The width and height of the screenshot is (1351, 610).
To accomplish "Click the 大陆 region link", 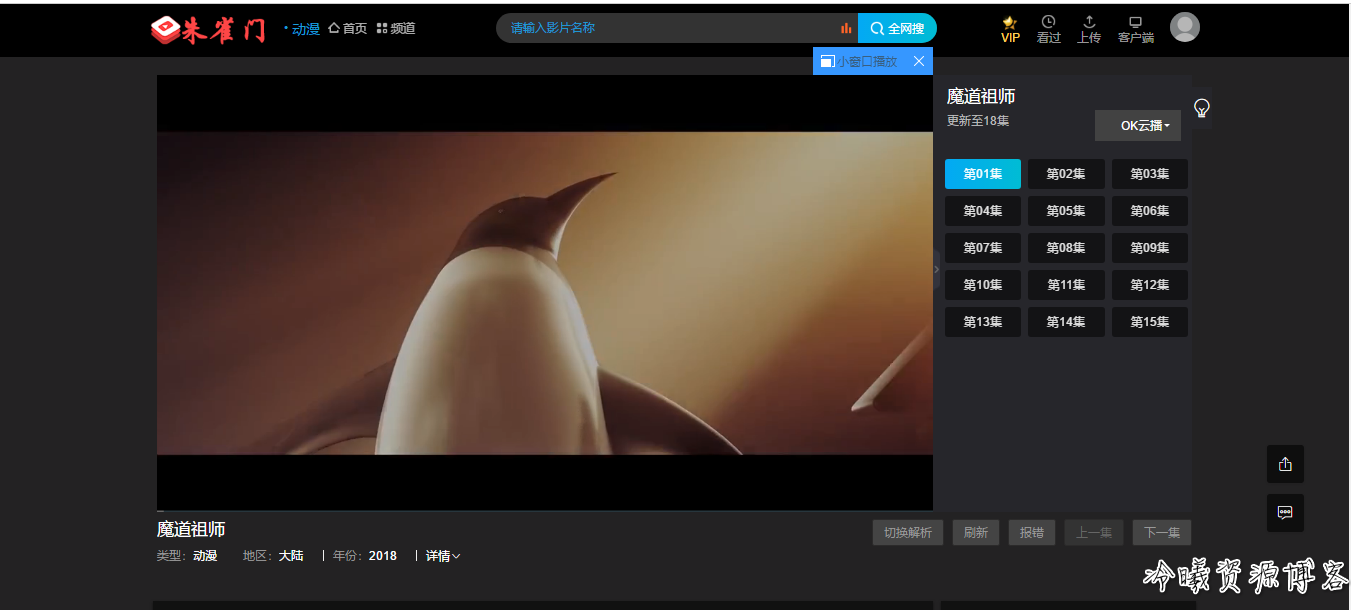I will click(291, 556).
